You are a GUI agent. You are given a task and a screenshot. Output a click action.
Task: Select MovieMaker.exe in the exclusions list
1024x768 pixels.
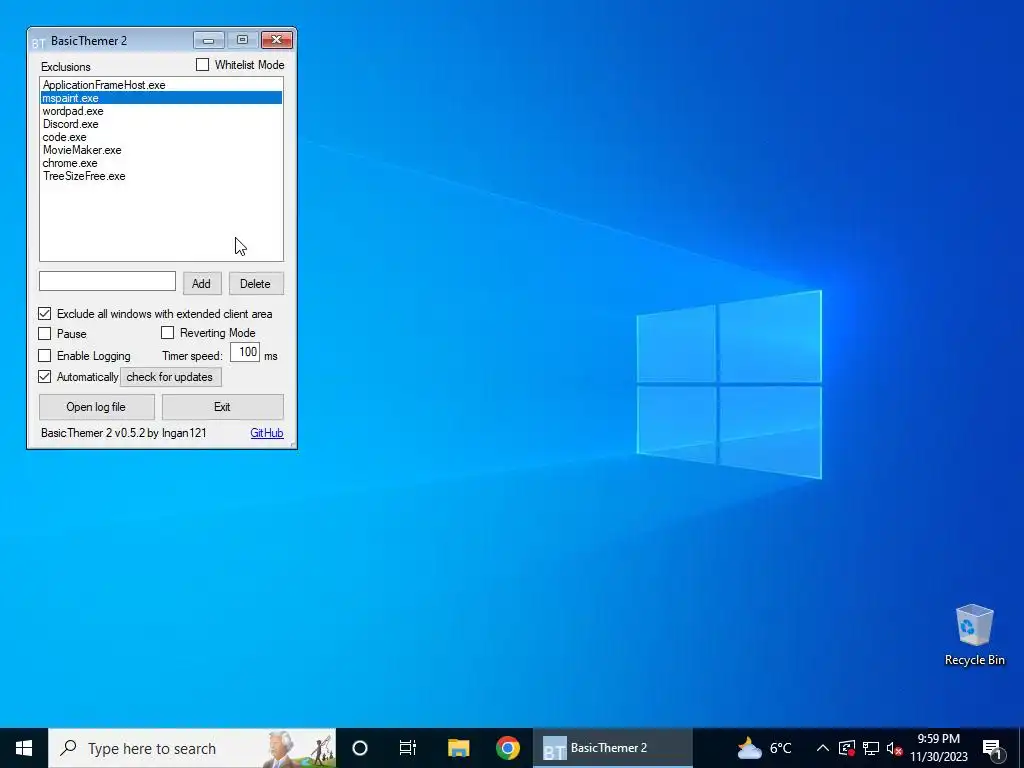(x=161, y=150)
